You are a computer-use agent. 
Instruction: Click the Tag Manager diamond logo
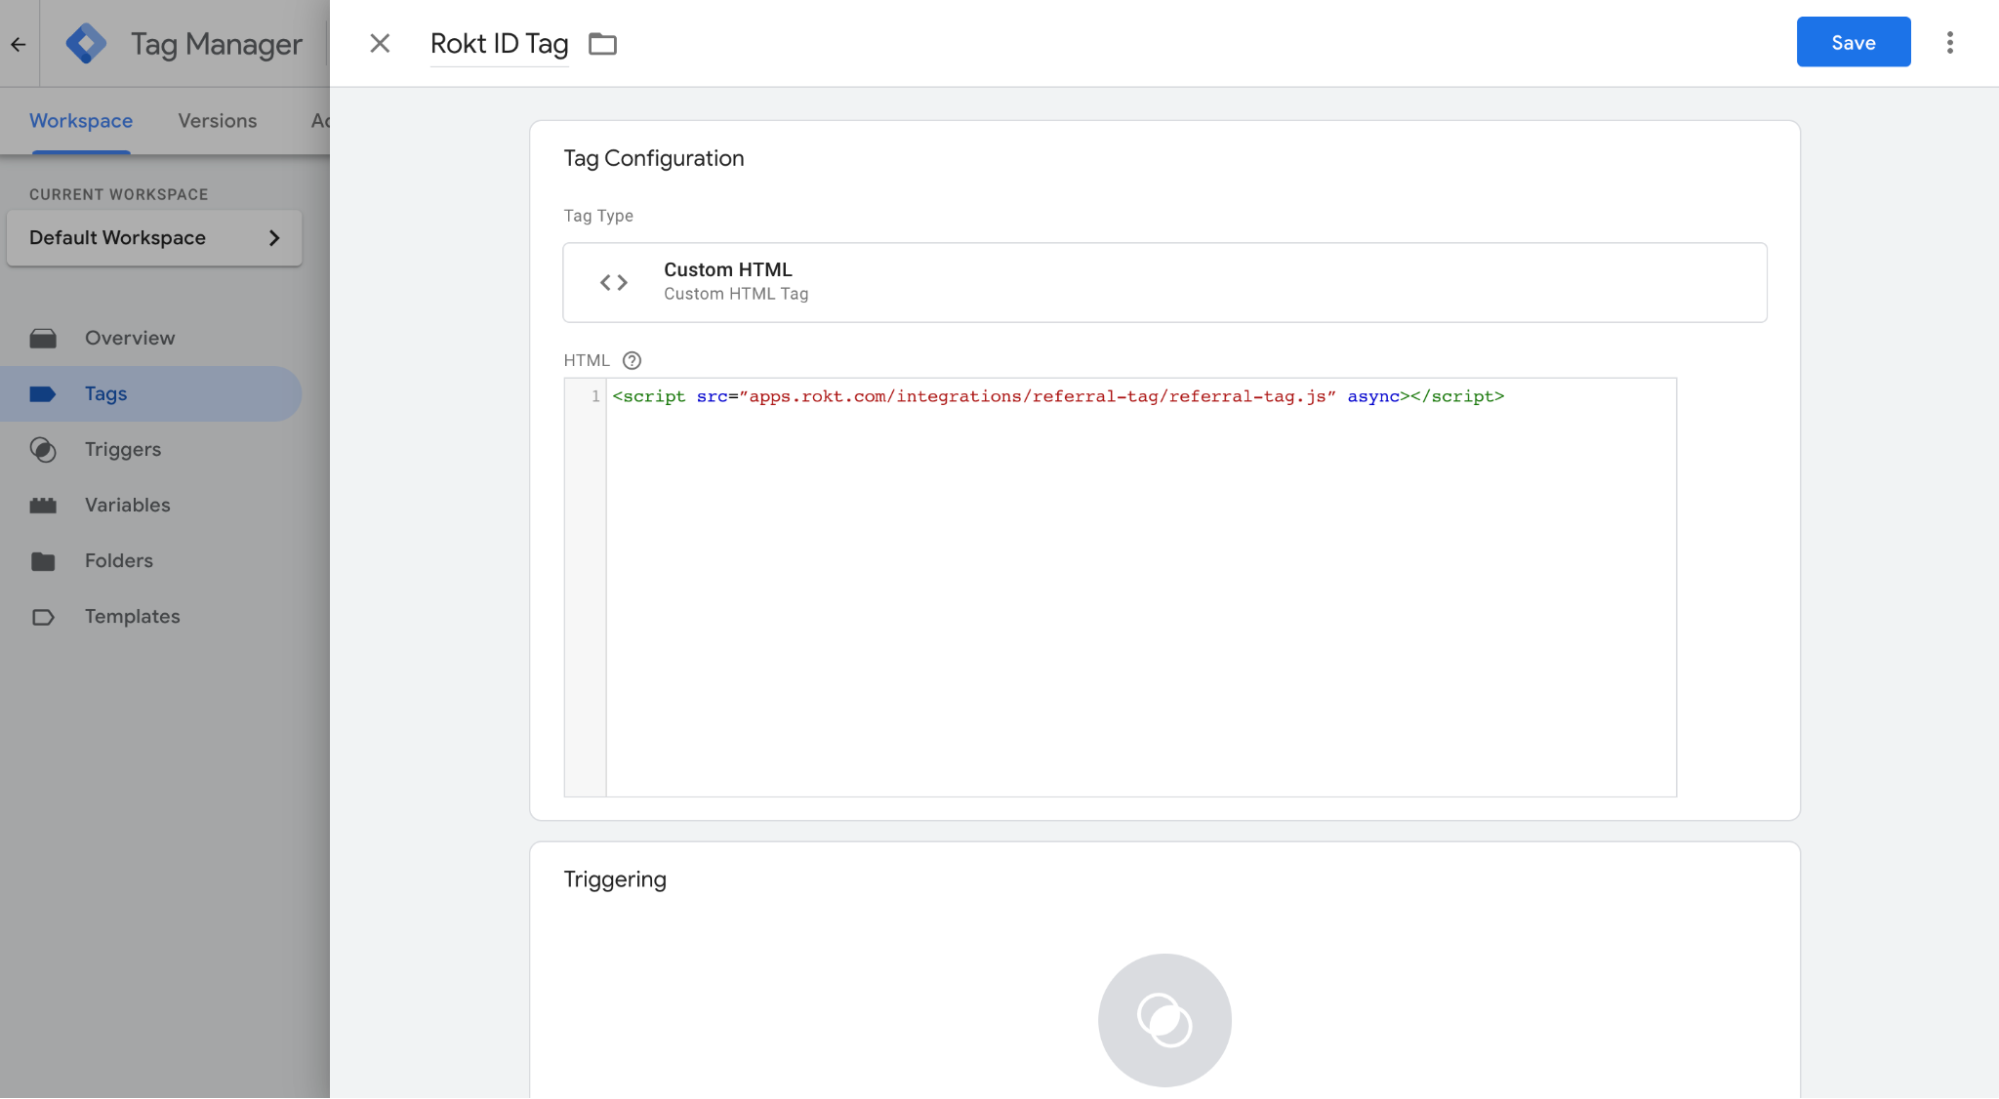[86, 43]
